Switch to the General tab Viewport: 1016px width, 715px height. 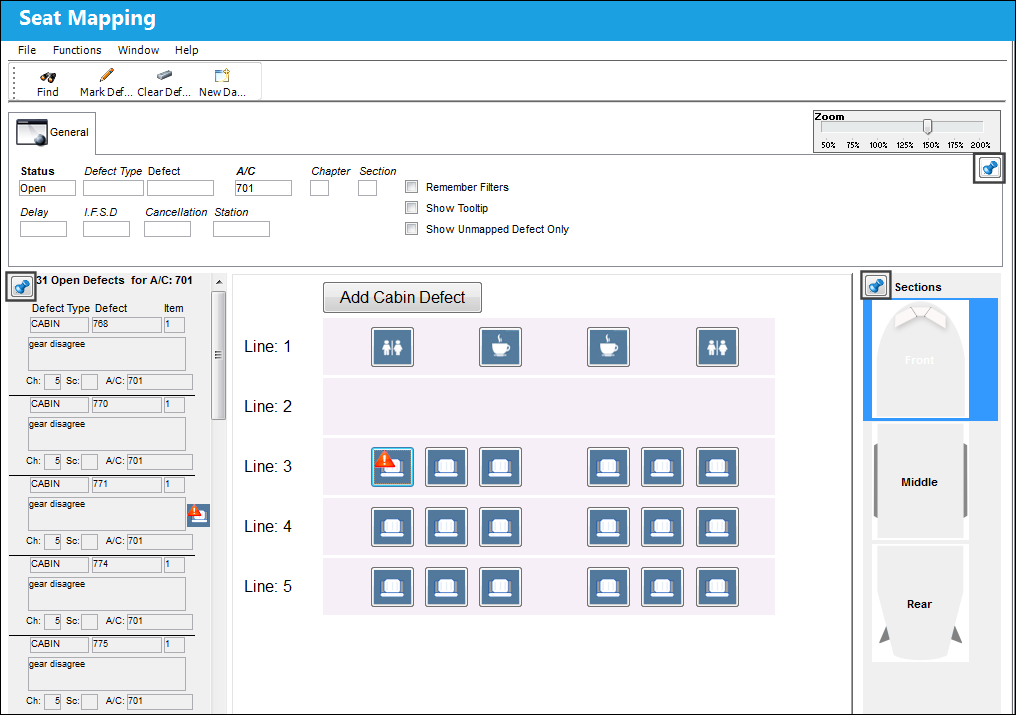click(53, 132)
